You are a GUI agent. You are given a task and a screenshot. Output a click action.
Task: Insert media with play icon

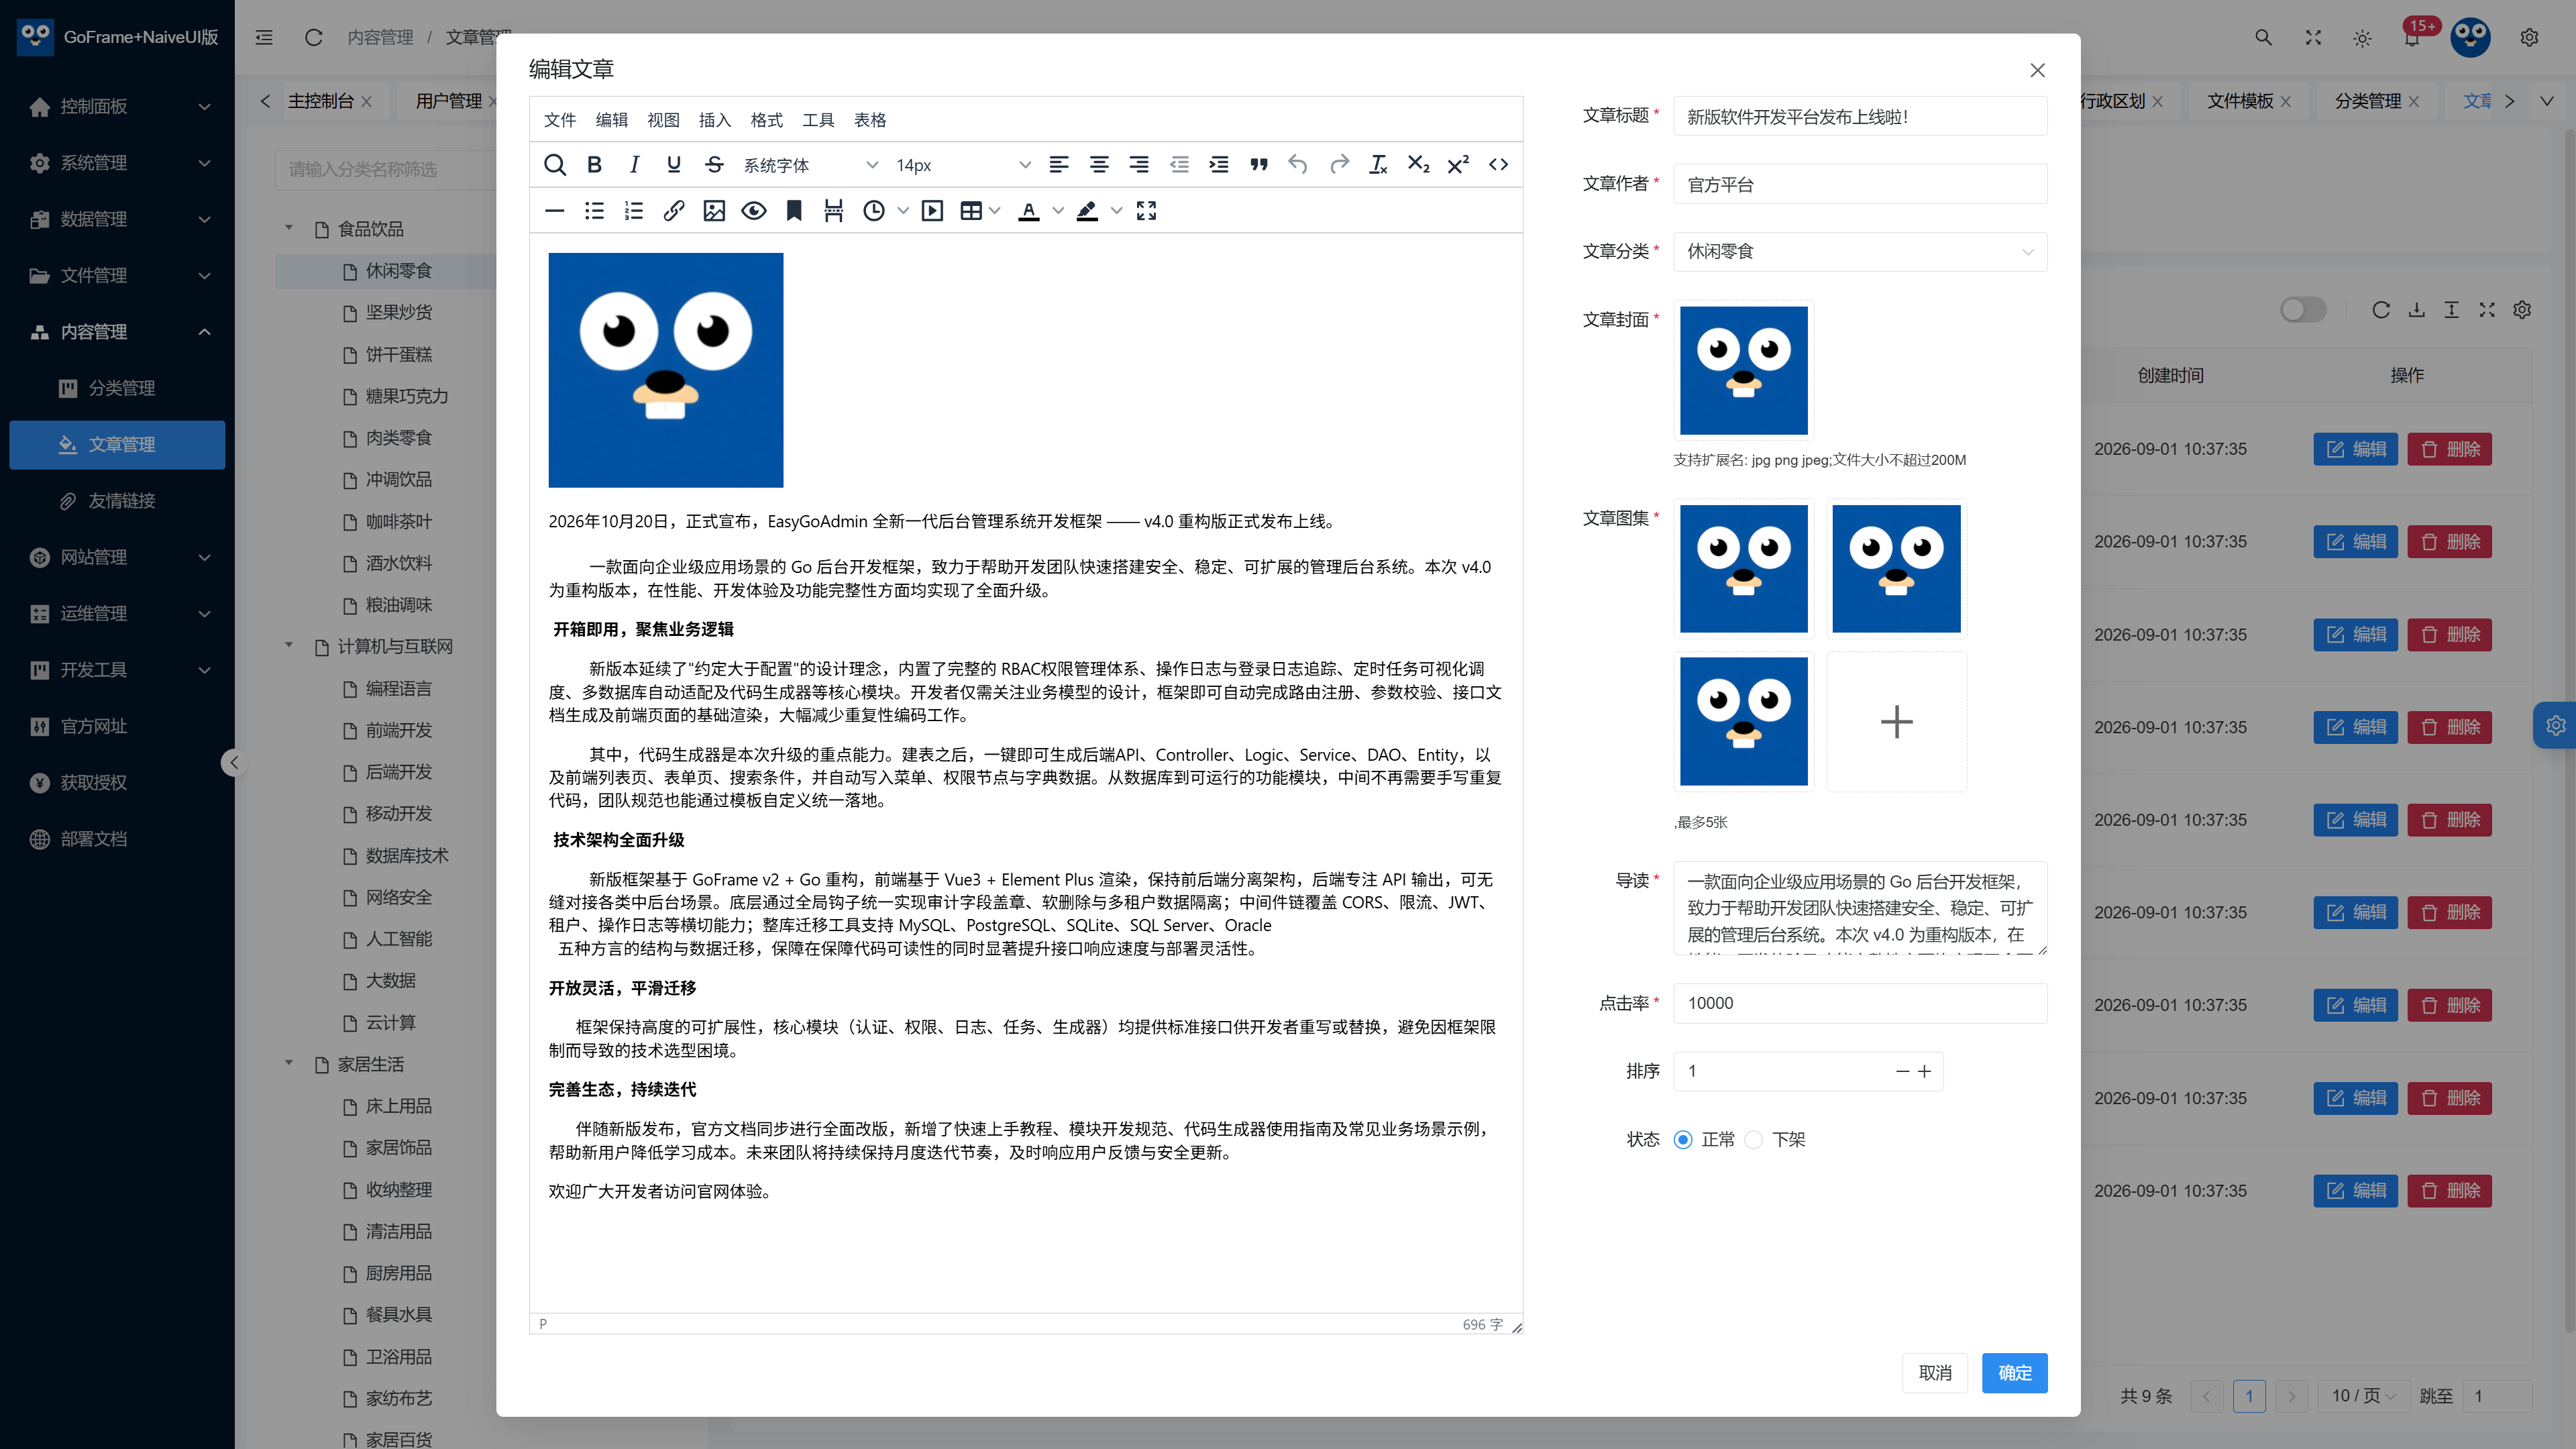click(x=932, y=211)
